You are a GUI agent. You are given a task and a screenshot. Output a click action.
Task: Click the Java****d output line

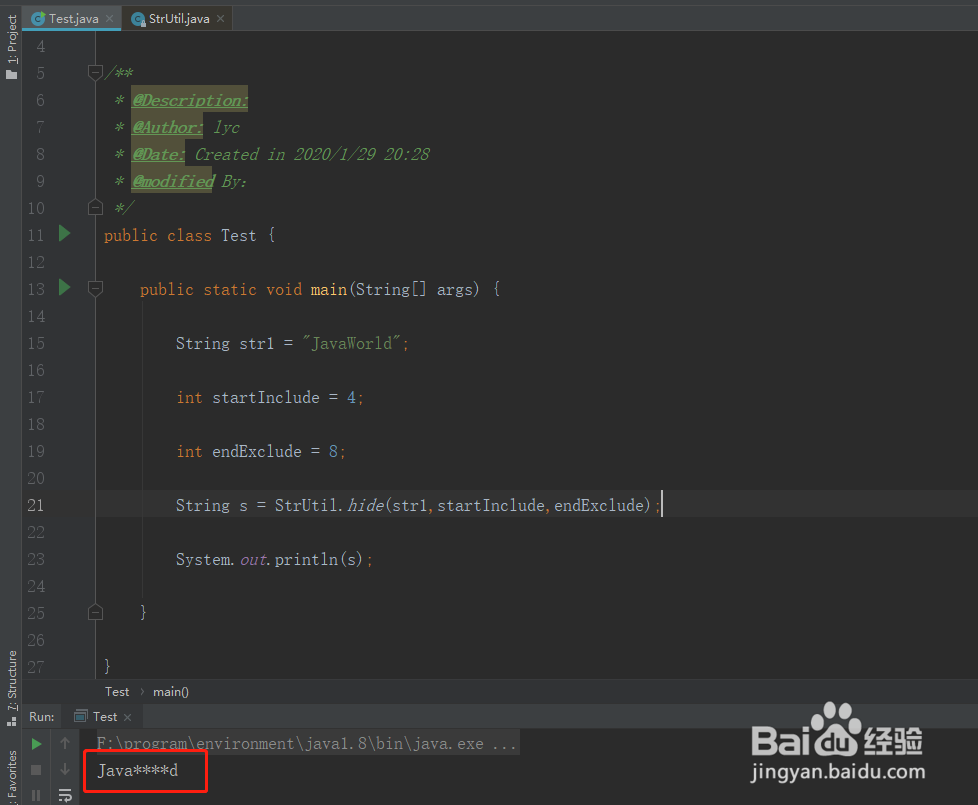pyautogui.click(x=138, y=771)
